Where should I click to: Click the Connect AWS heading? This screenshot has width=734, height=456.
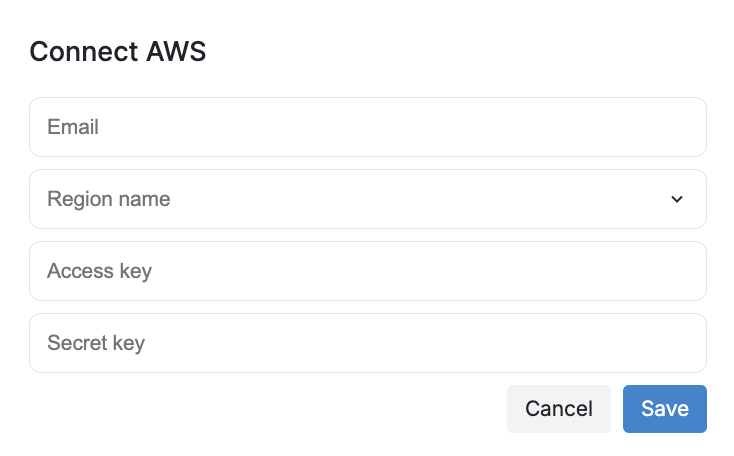click(x=118, y=52)
